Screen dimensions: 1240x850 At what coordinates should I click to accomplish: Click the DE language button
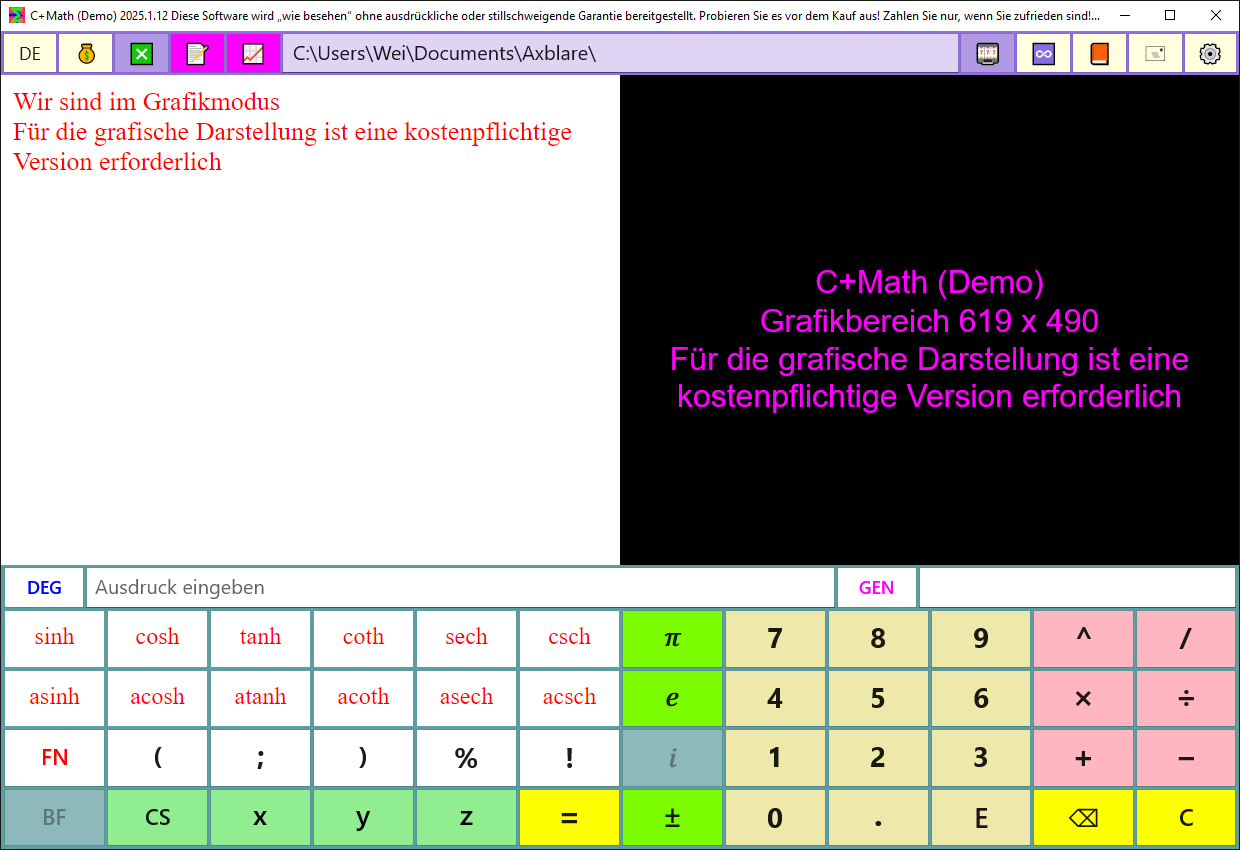(x=30, y=54)
